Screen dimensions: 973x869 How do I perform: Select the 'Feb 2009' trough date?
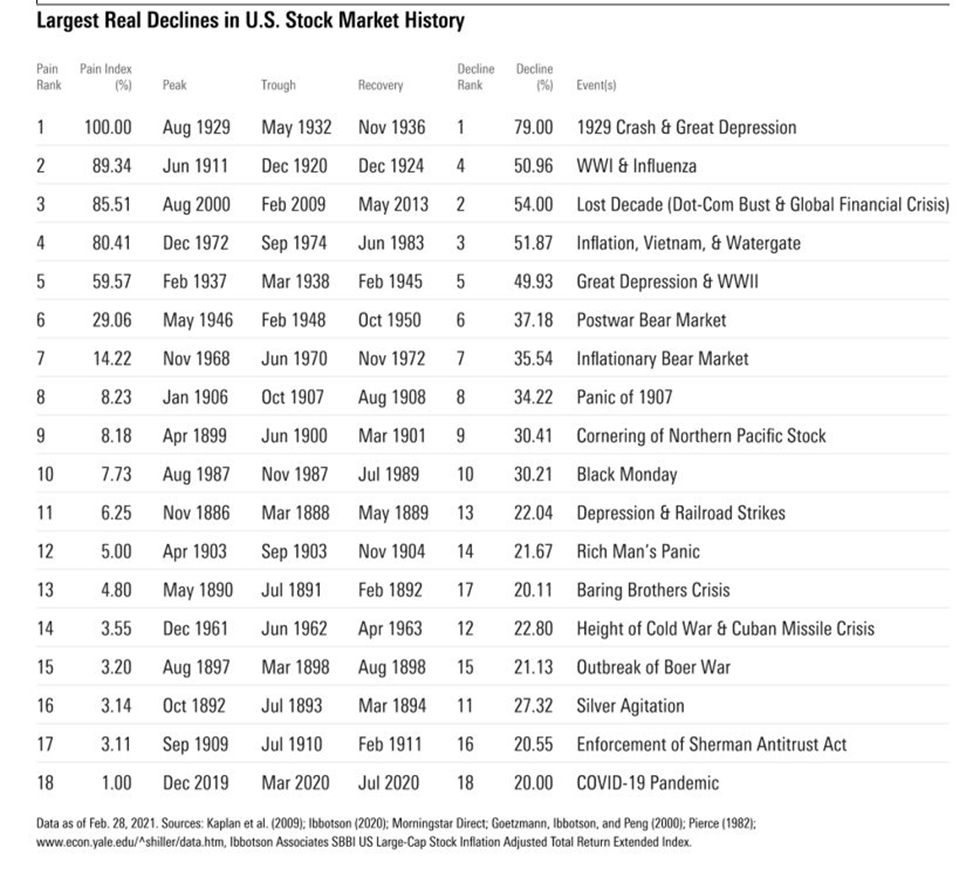[x=295, y=204]
